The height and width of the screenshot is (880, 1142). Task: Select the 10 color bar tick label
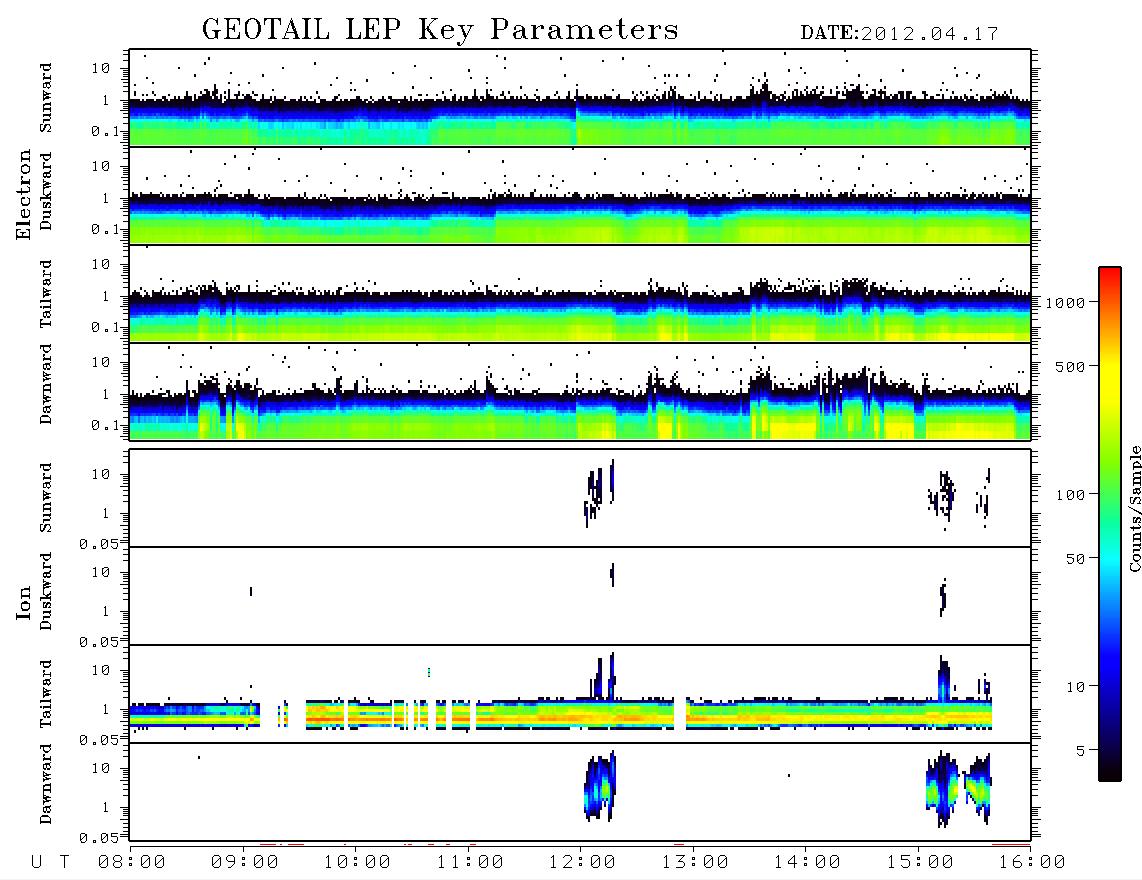tap(1075, 686)
